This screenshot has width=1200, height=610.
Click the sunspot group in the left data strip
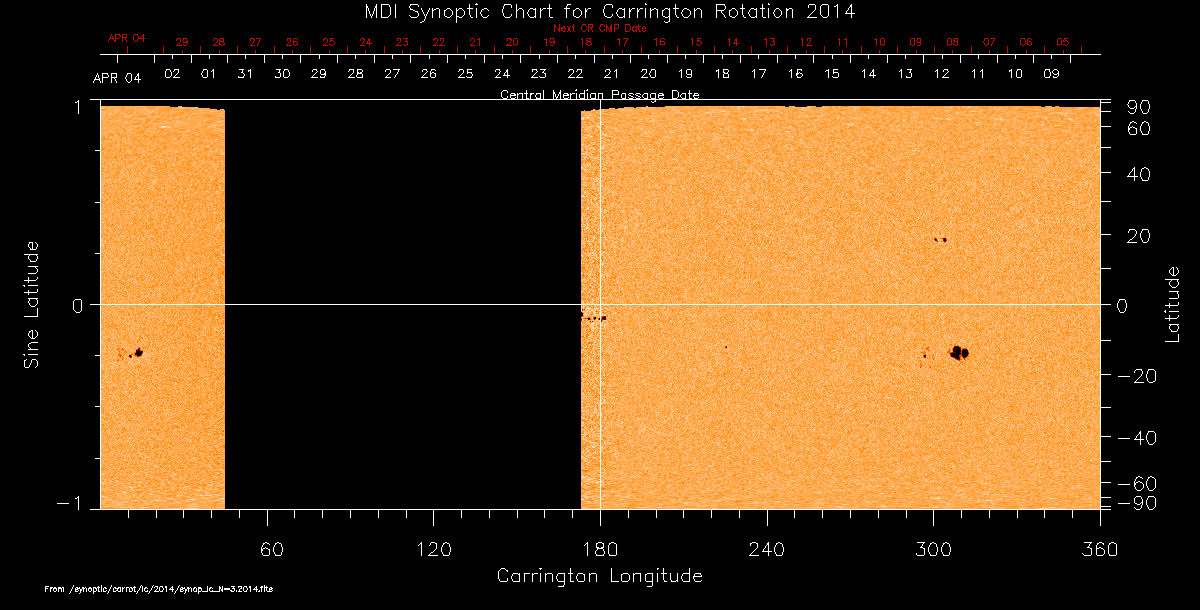click(137, 353)
